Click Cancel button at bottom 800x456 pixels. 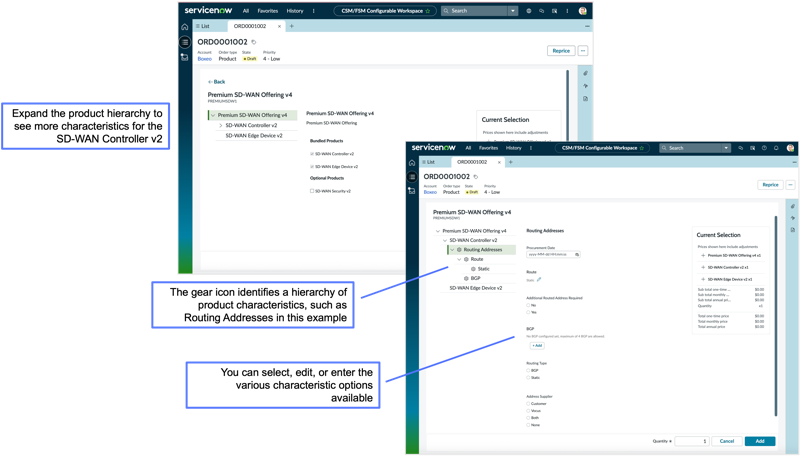[x=727, y=441]
